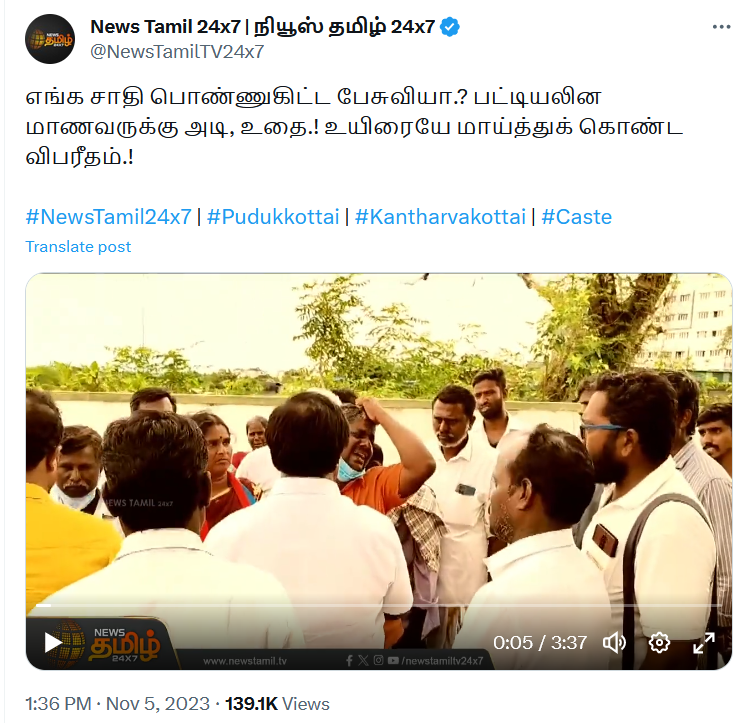Click the 1:36 PM Nov 5, 2023 timestamp
Viewport: 746px width, 723px height.
pyautogui.click(x=118, y=703)
